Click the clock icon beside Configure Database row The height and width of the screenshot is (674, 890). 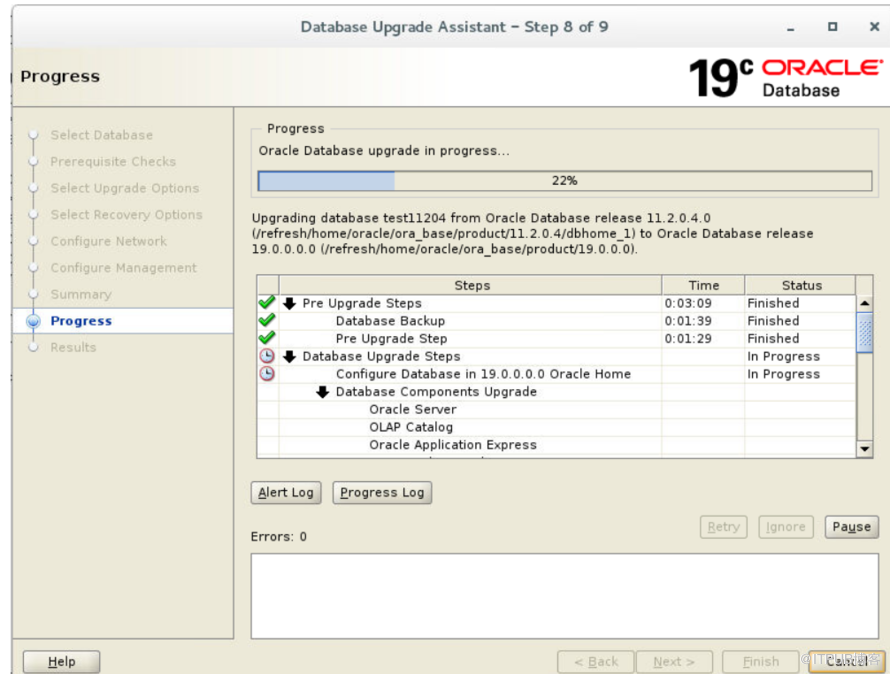coord(267,374)
